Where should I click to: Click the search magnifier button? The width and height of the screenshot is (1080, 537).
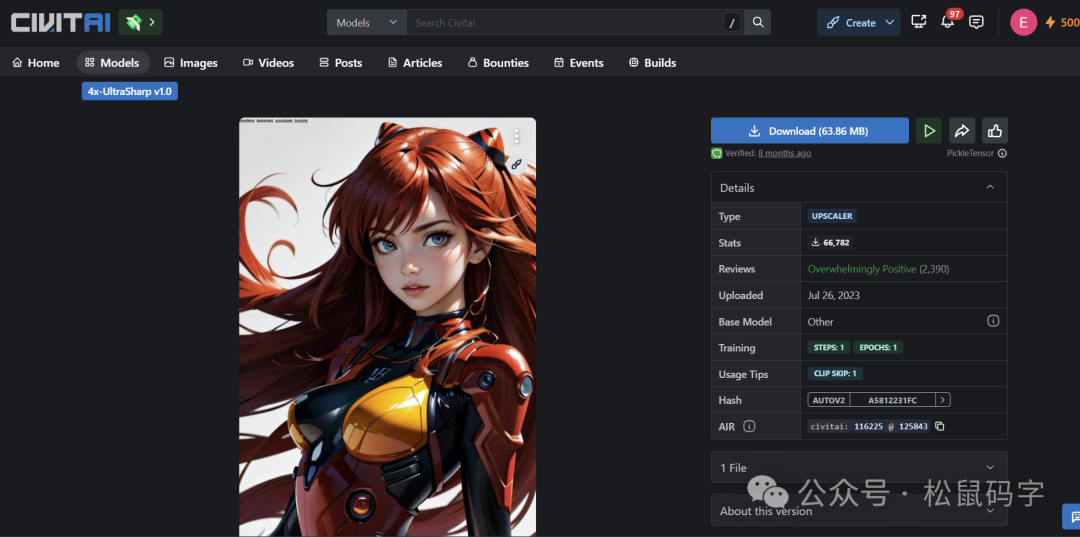point(758,23)
